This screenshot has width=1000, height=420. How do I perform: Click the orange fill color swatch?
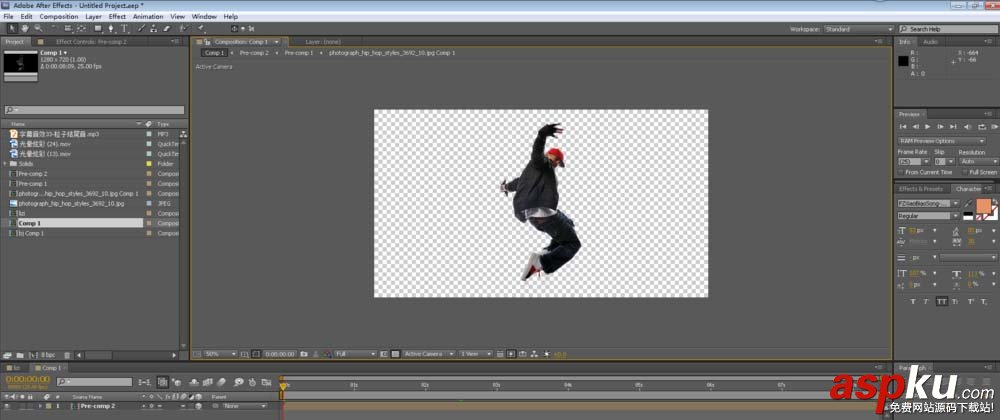[983, 206]
